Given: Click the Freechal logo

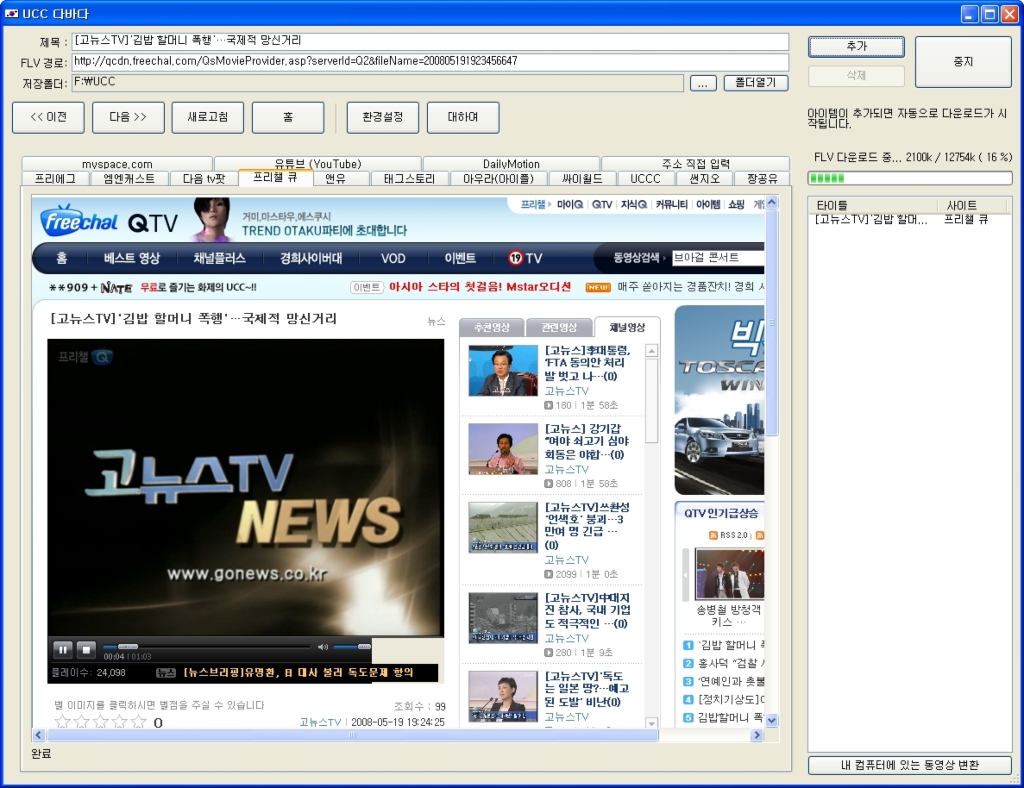Looking at the screenshot, I should 80,221.
